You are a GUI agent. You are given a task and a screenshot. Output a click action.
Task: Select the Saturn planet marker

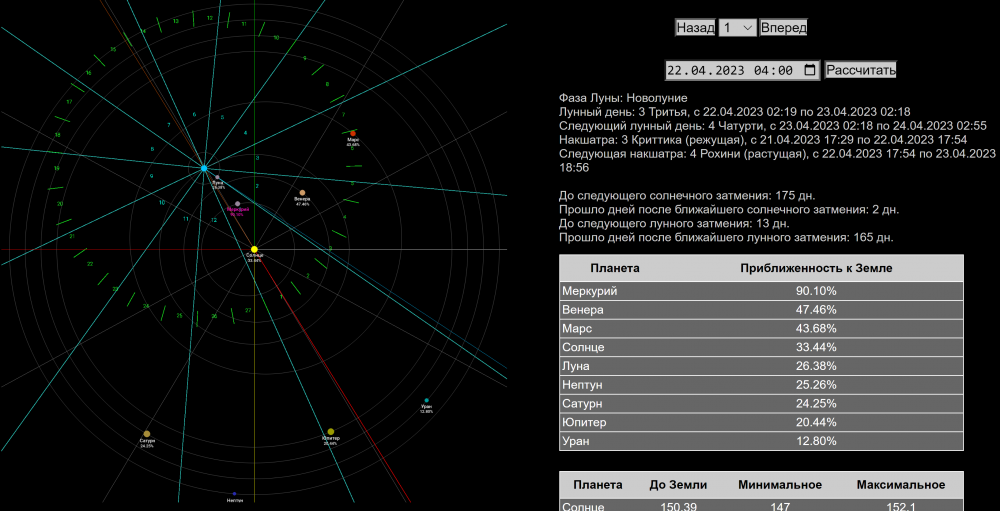point(147,434)
